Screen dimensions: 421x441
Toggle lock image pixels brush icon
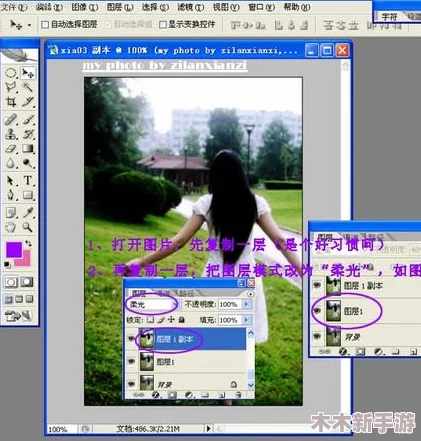161,320
